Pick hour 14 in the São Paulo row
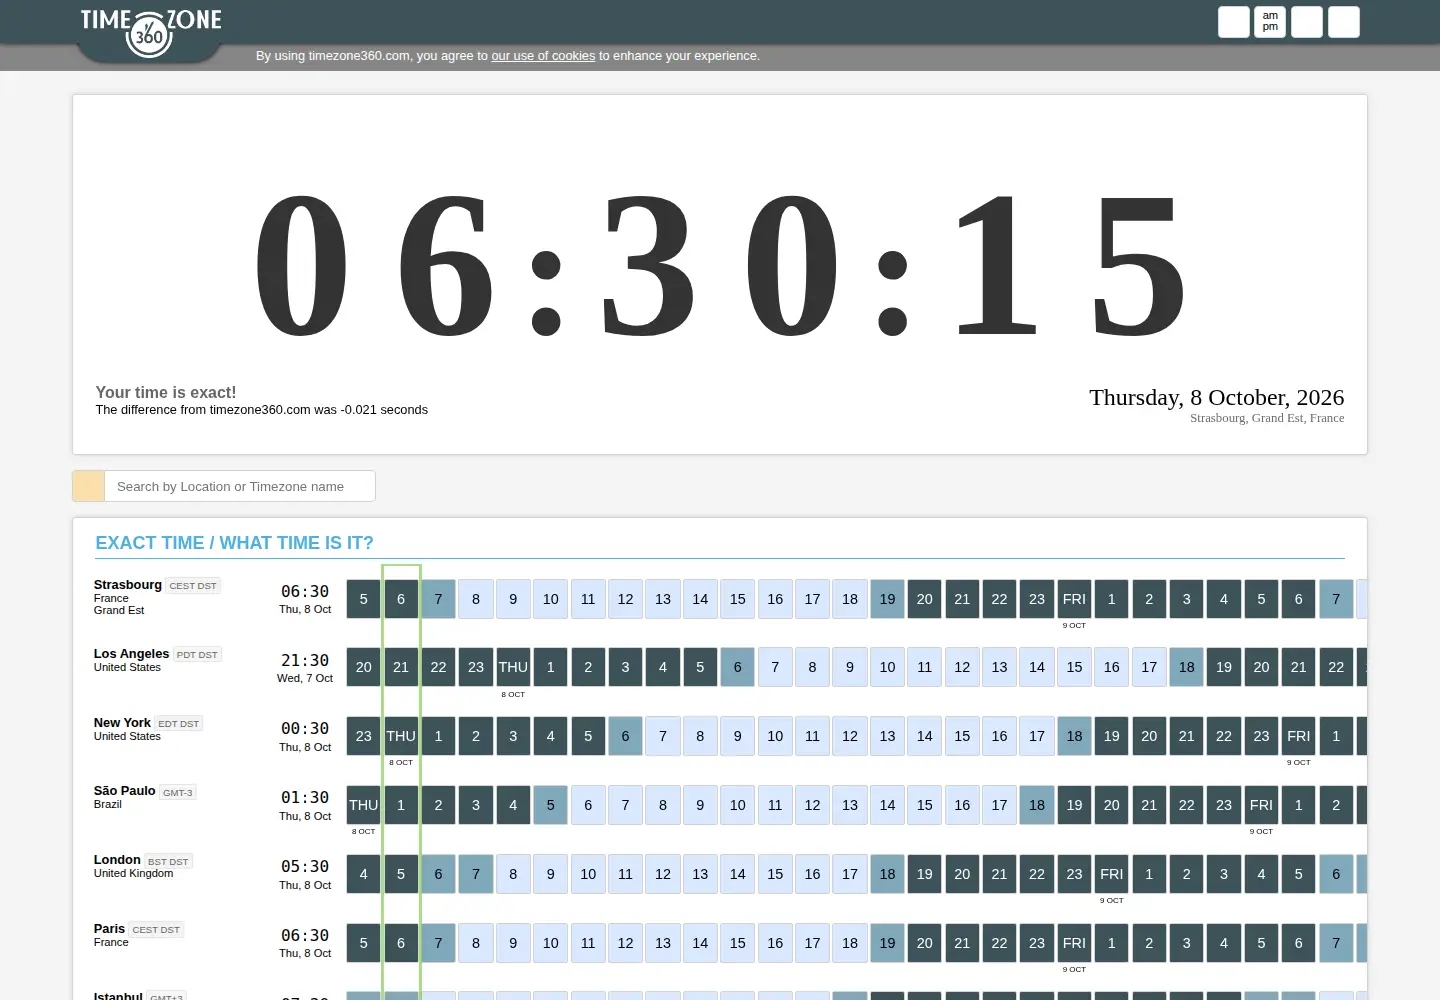Image resolution: width=1440 pixels, height=1000 pixels. 887,805
